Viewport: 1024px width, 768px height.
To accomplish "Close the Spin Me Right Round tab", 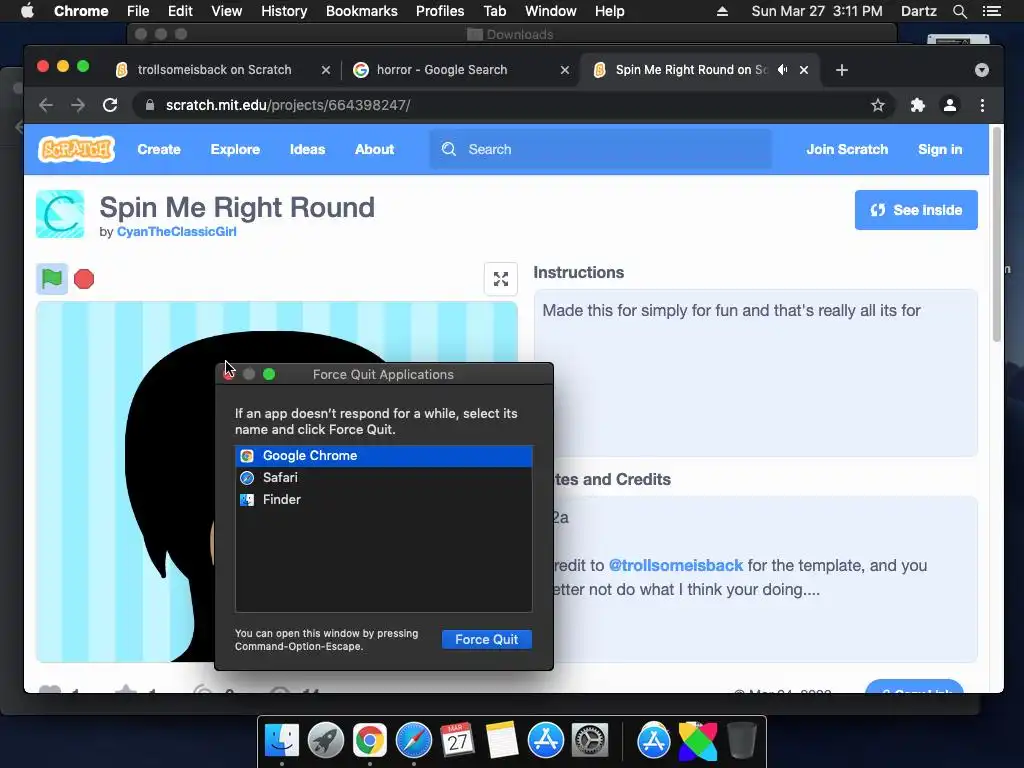I will tap(804, 70).
